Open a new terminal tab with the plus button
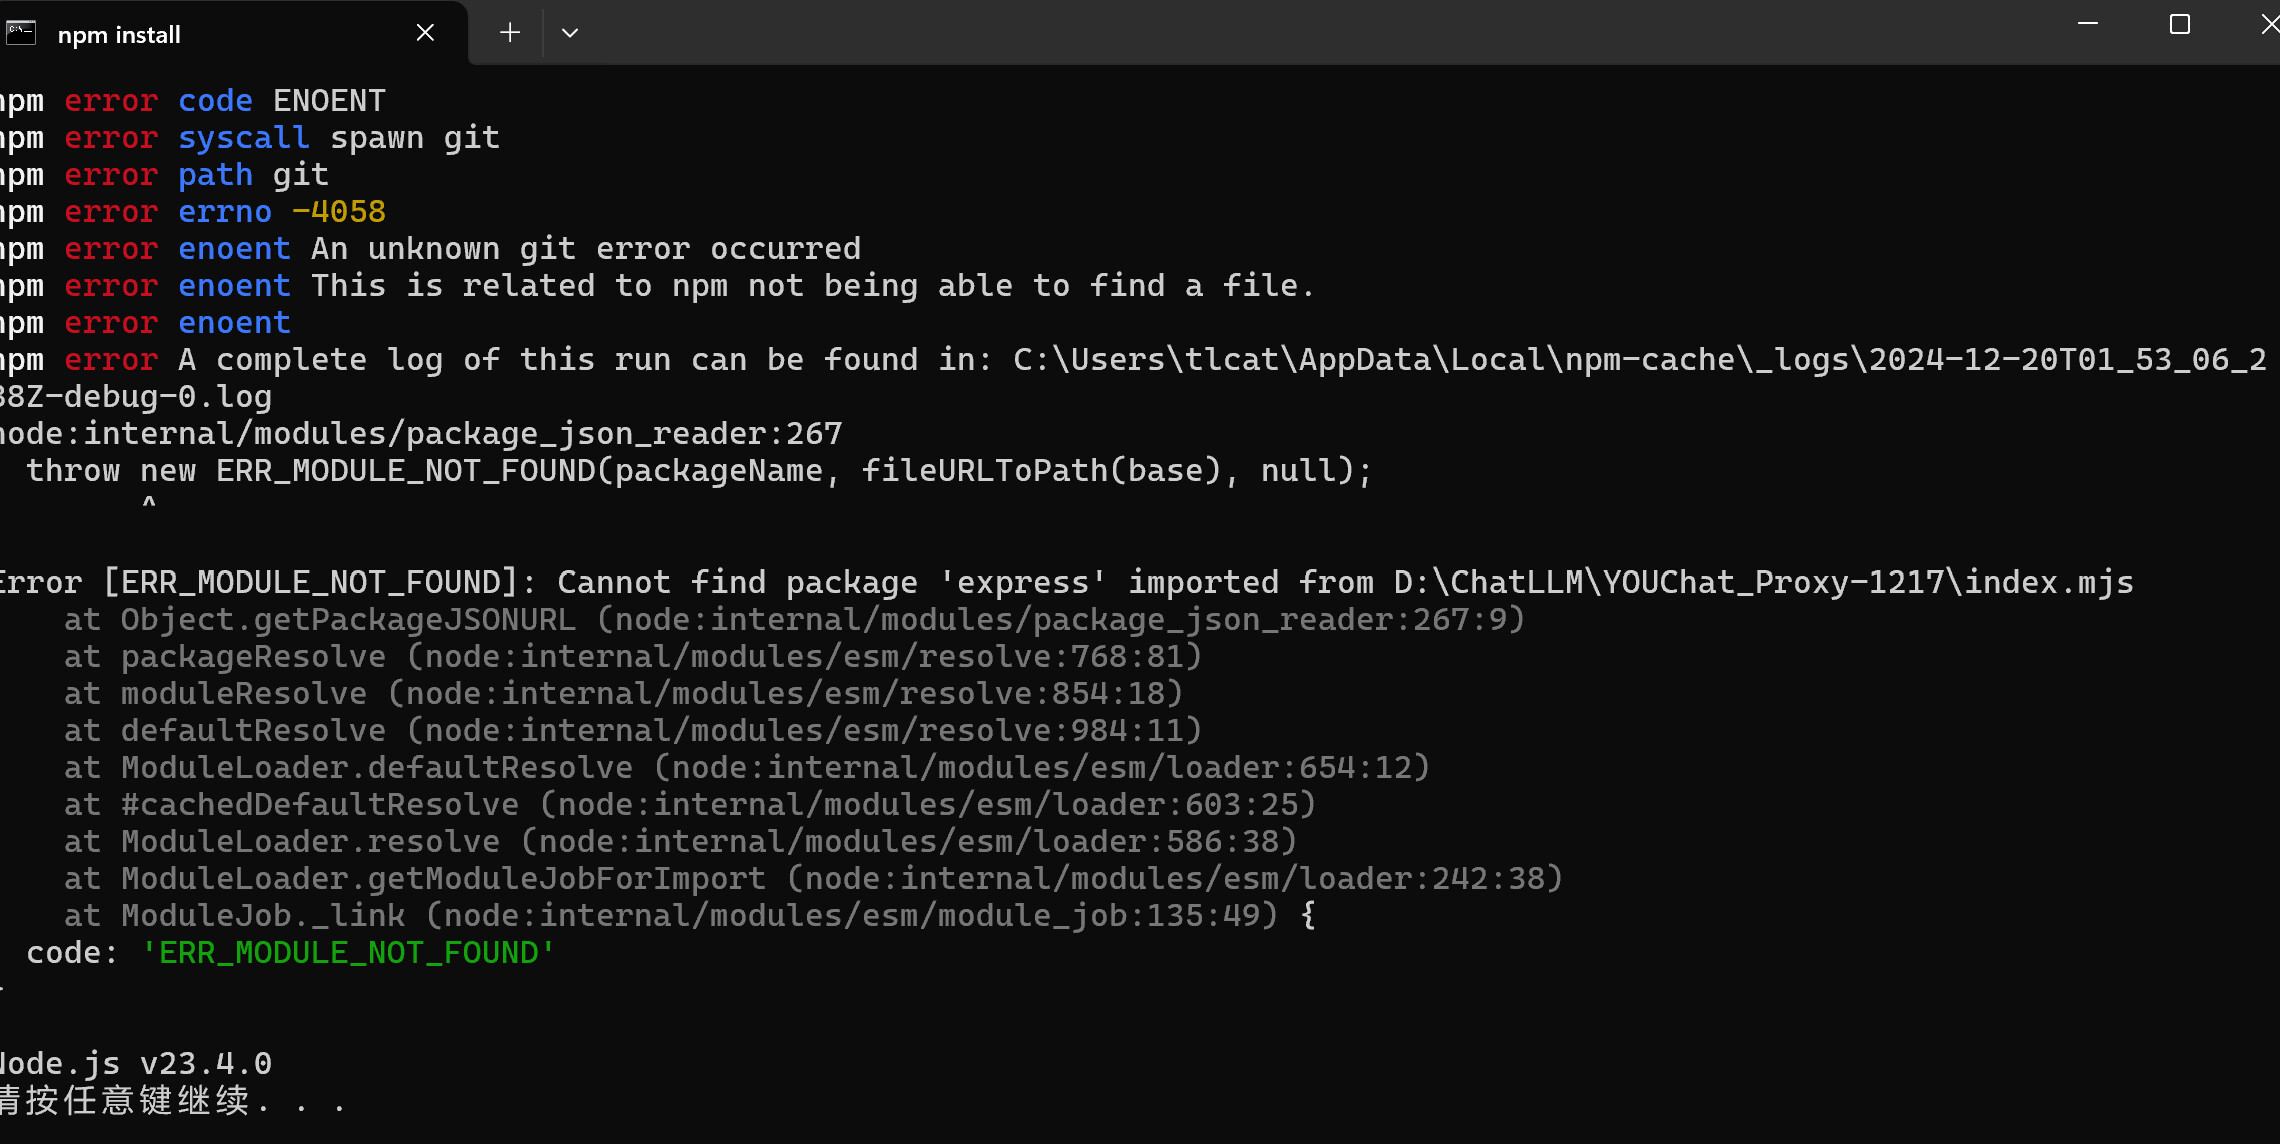The height and width of the screenshot is (1144, 2280). coord(510,33)
